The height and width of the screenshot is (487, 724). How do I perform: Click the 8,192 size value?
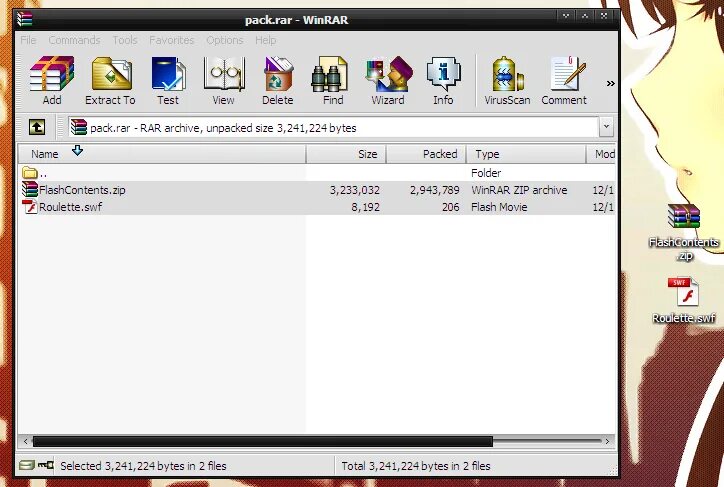[x=365, y=207]
